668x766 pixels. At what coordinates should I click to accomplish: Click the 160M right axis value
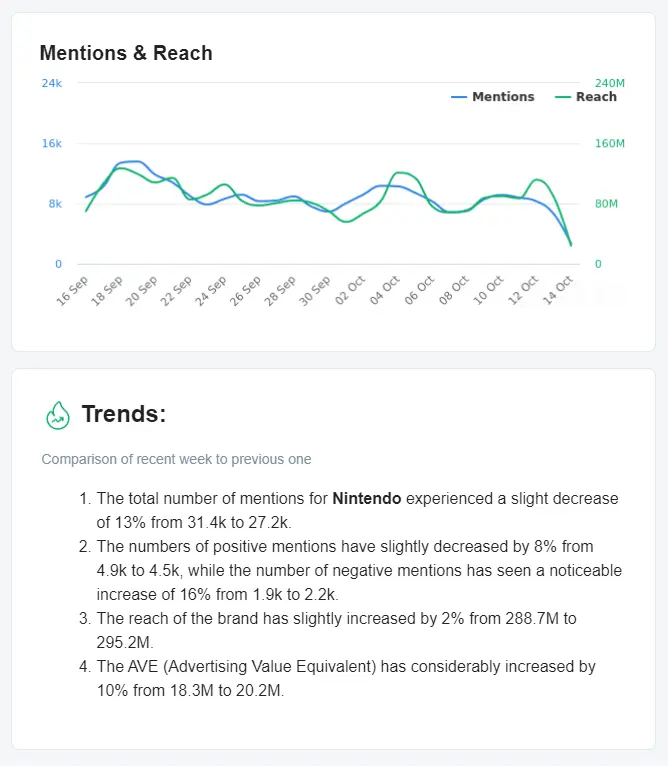tap(610, 144)
